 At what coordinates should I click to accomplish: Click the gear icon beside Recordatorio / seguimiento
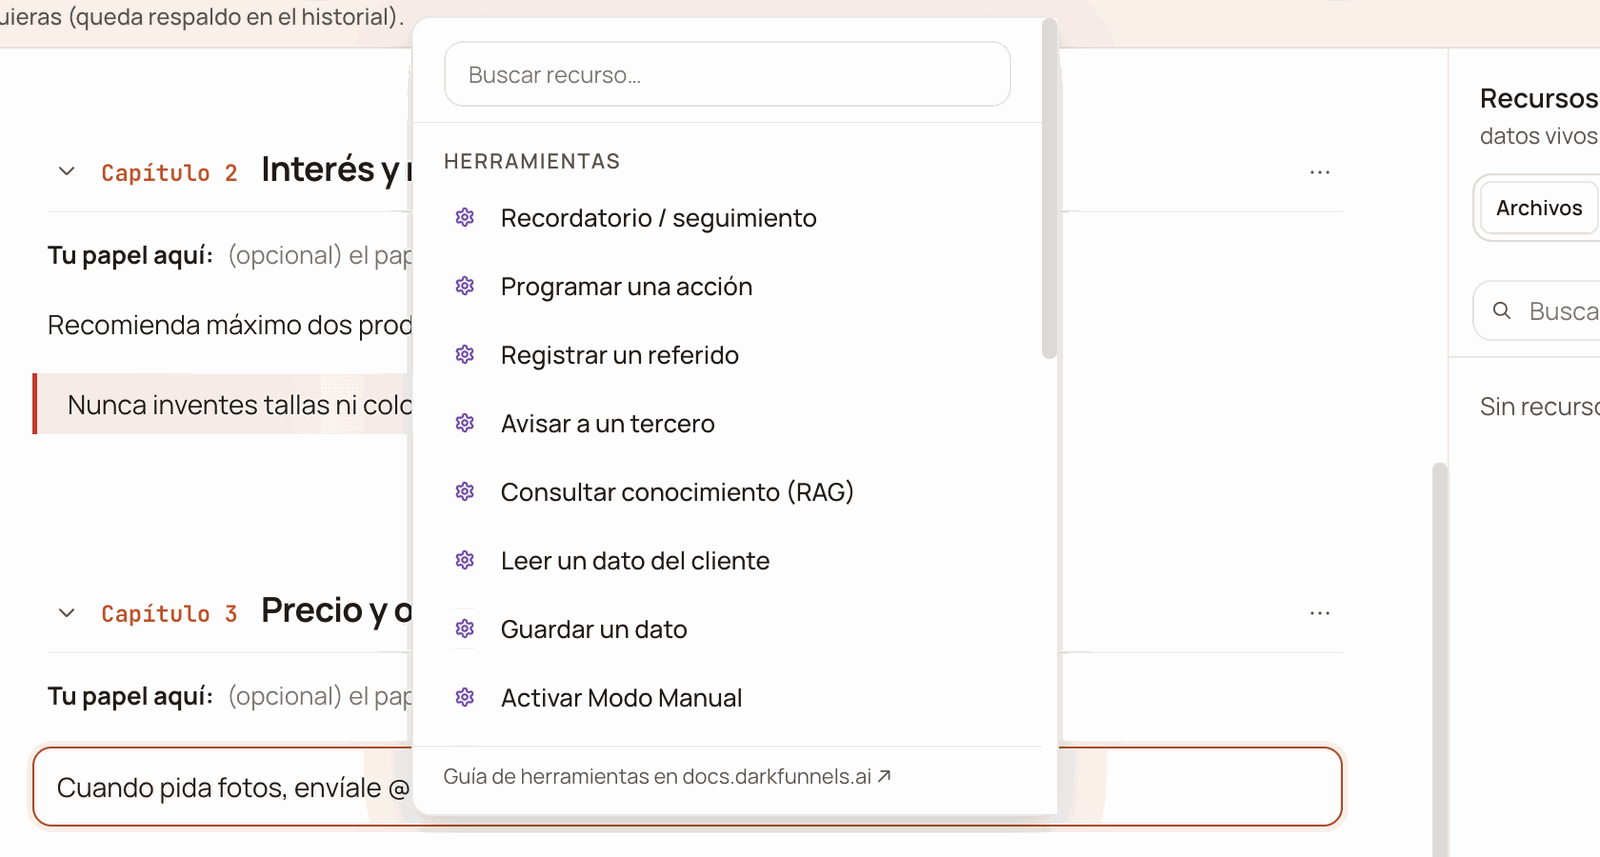point(465,218)
